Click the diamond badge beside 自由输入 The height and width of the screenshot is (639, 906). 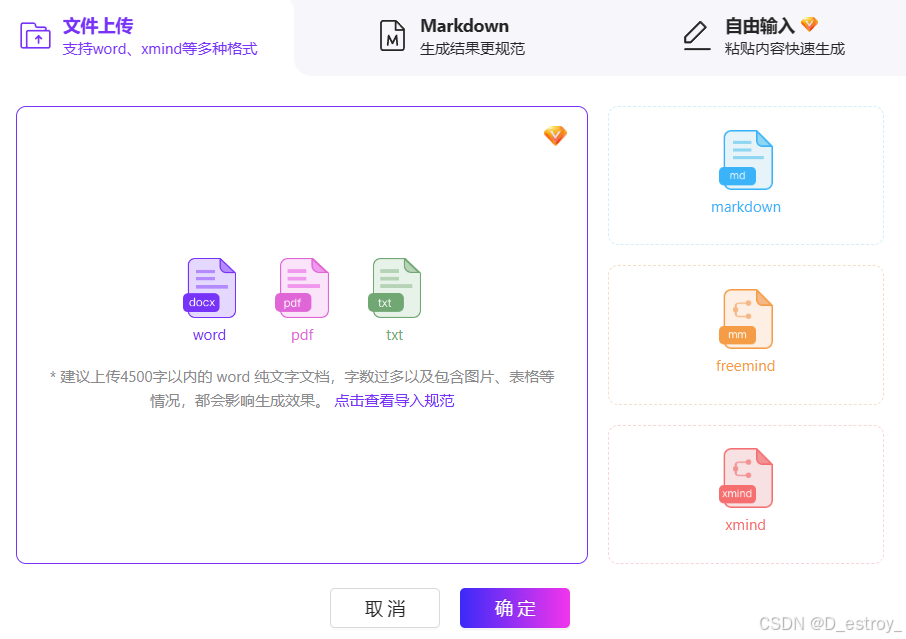[x=810, y=24]
